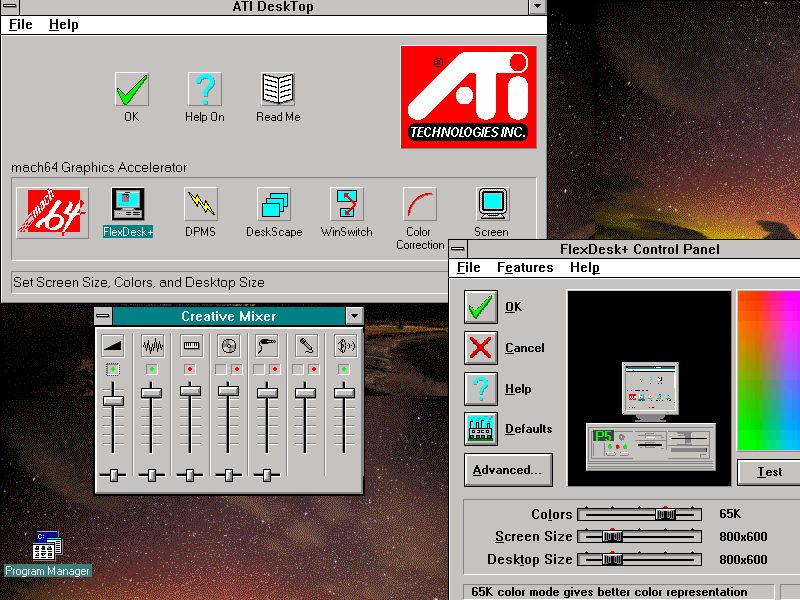Click the CD channel vertical fader knob
Viewport: 800px width, 600px height.
point(229,392)
